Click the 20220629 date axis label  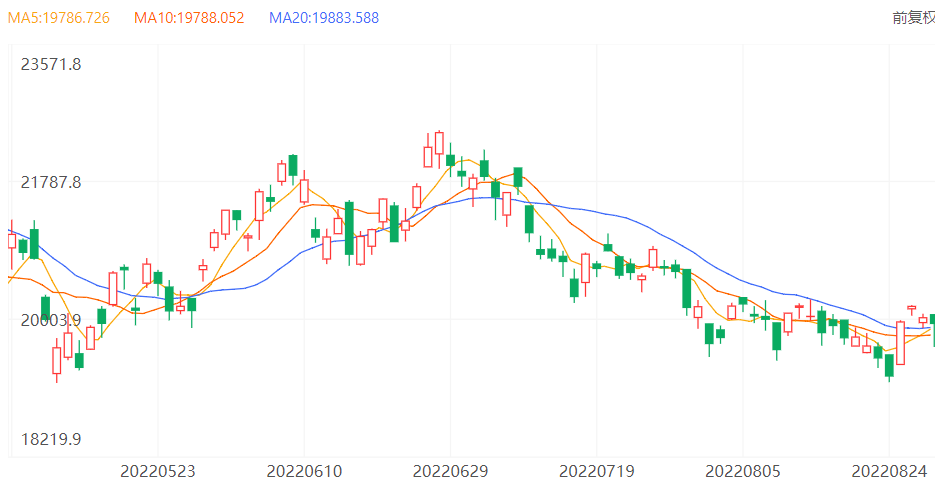(x=451, y=470)
